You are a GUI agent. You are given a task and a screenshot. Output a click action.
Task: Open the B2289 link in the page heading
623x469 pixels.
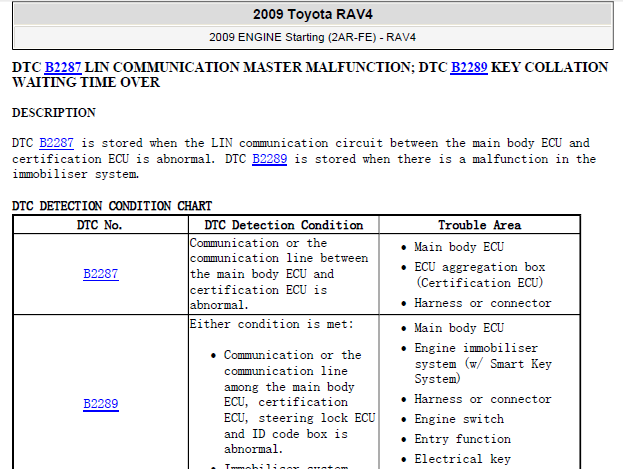pos(469,67)
